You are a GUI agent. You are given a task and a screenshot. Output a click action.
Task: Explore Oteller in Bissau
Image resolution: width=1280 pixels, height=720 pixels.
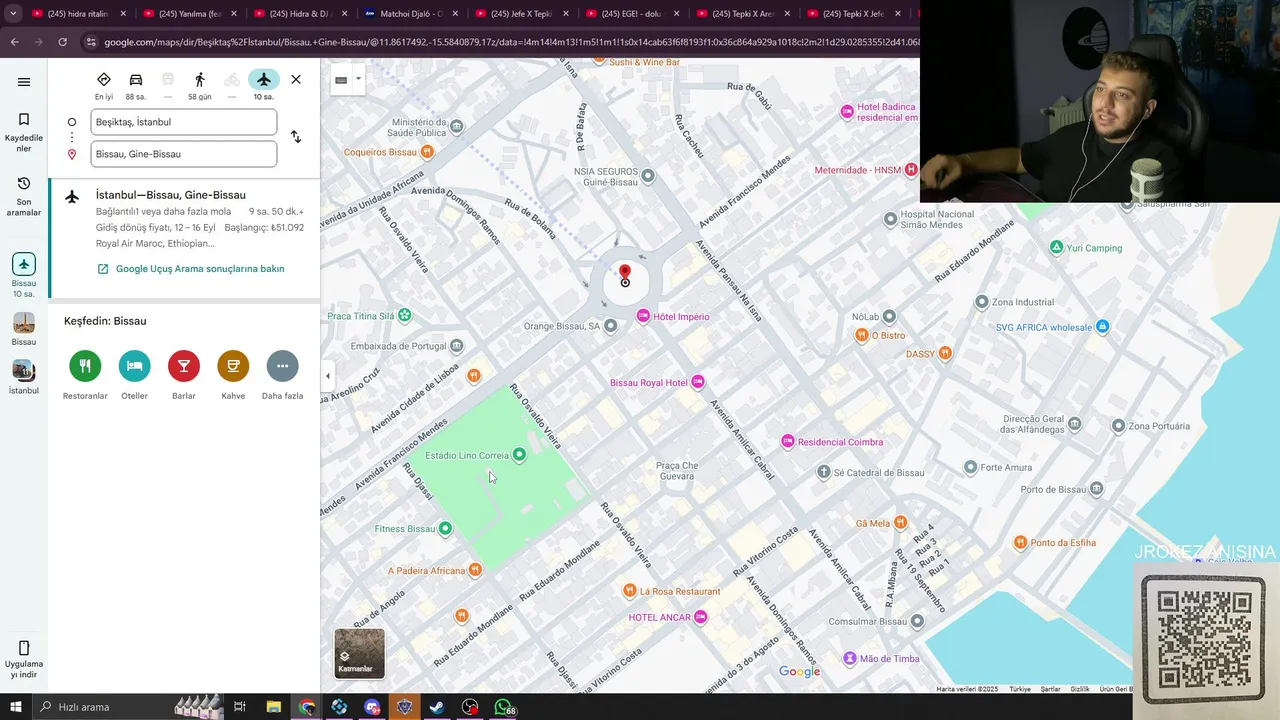coord(134,375)
